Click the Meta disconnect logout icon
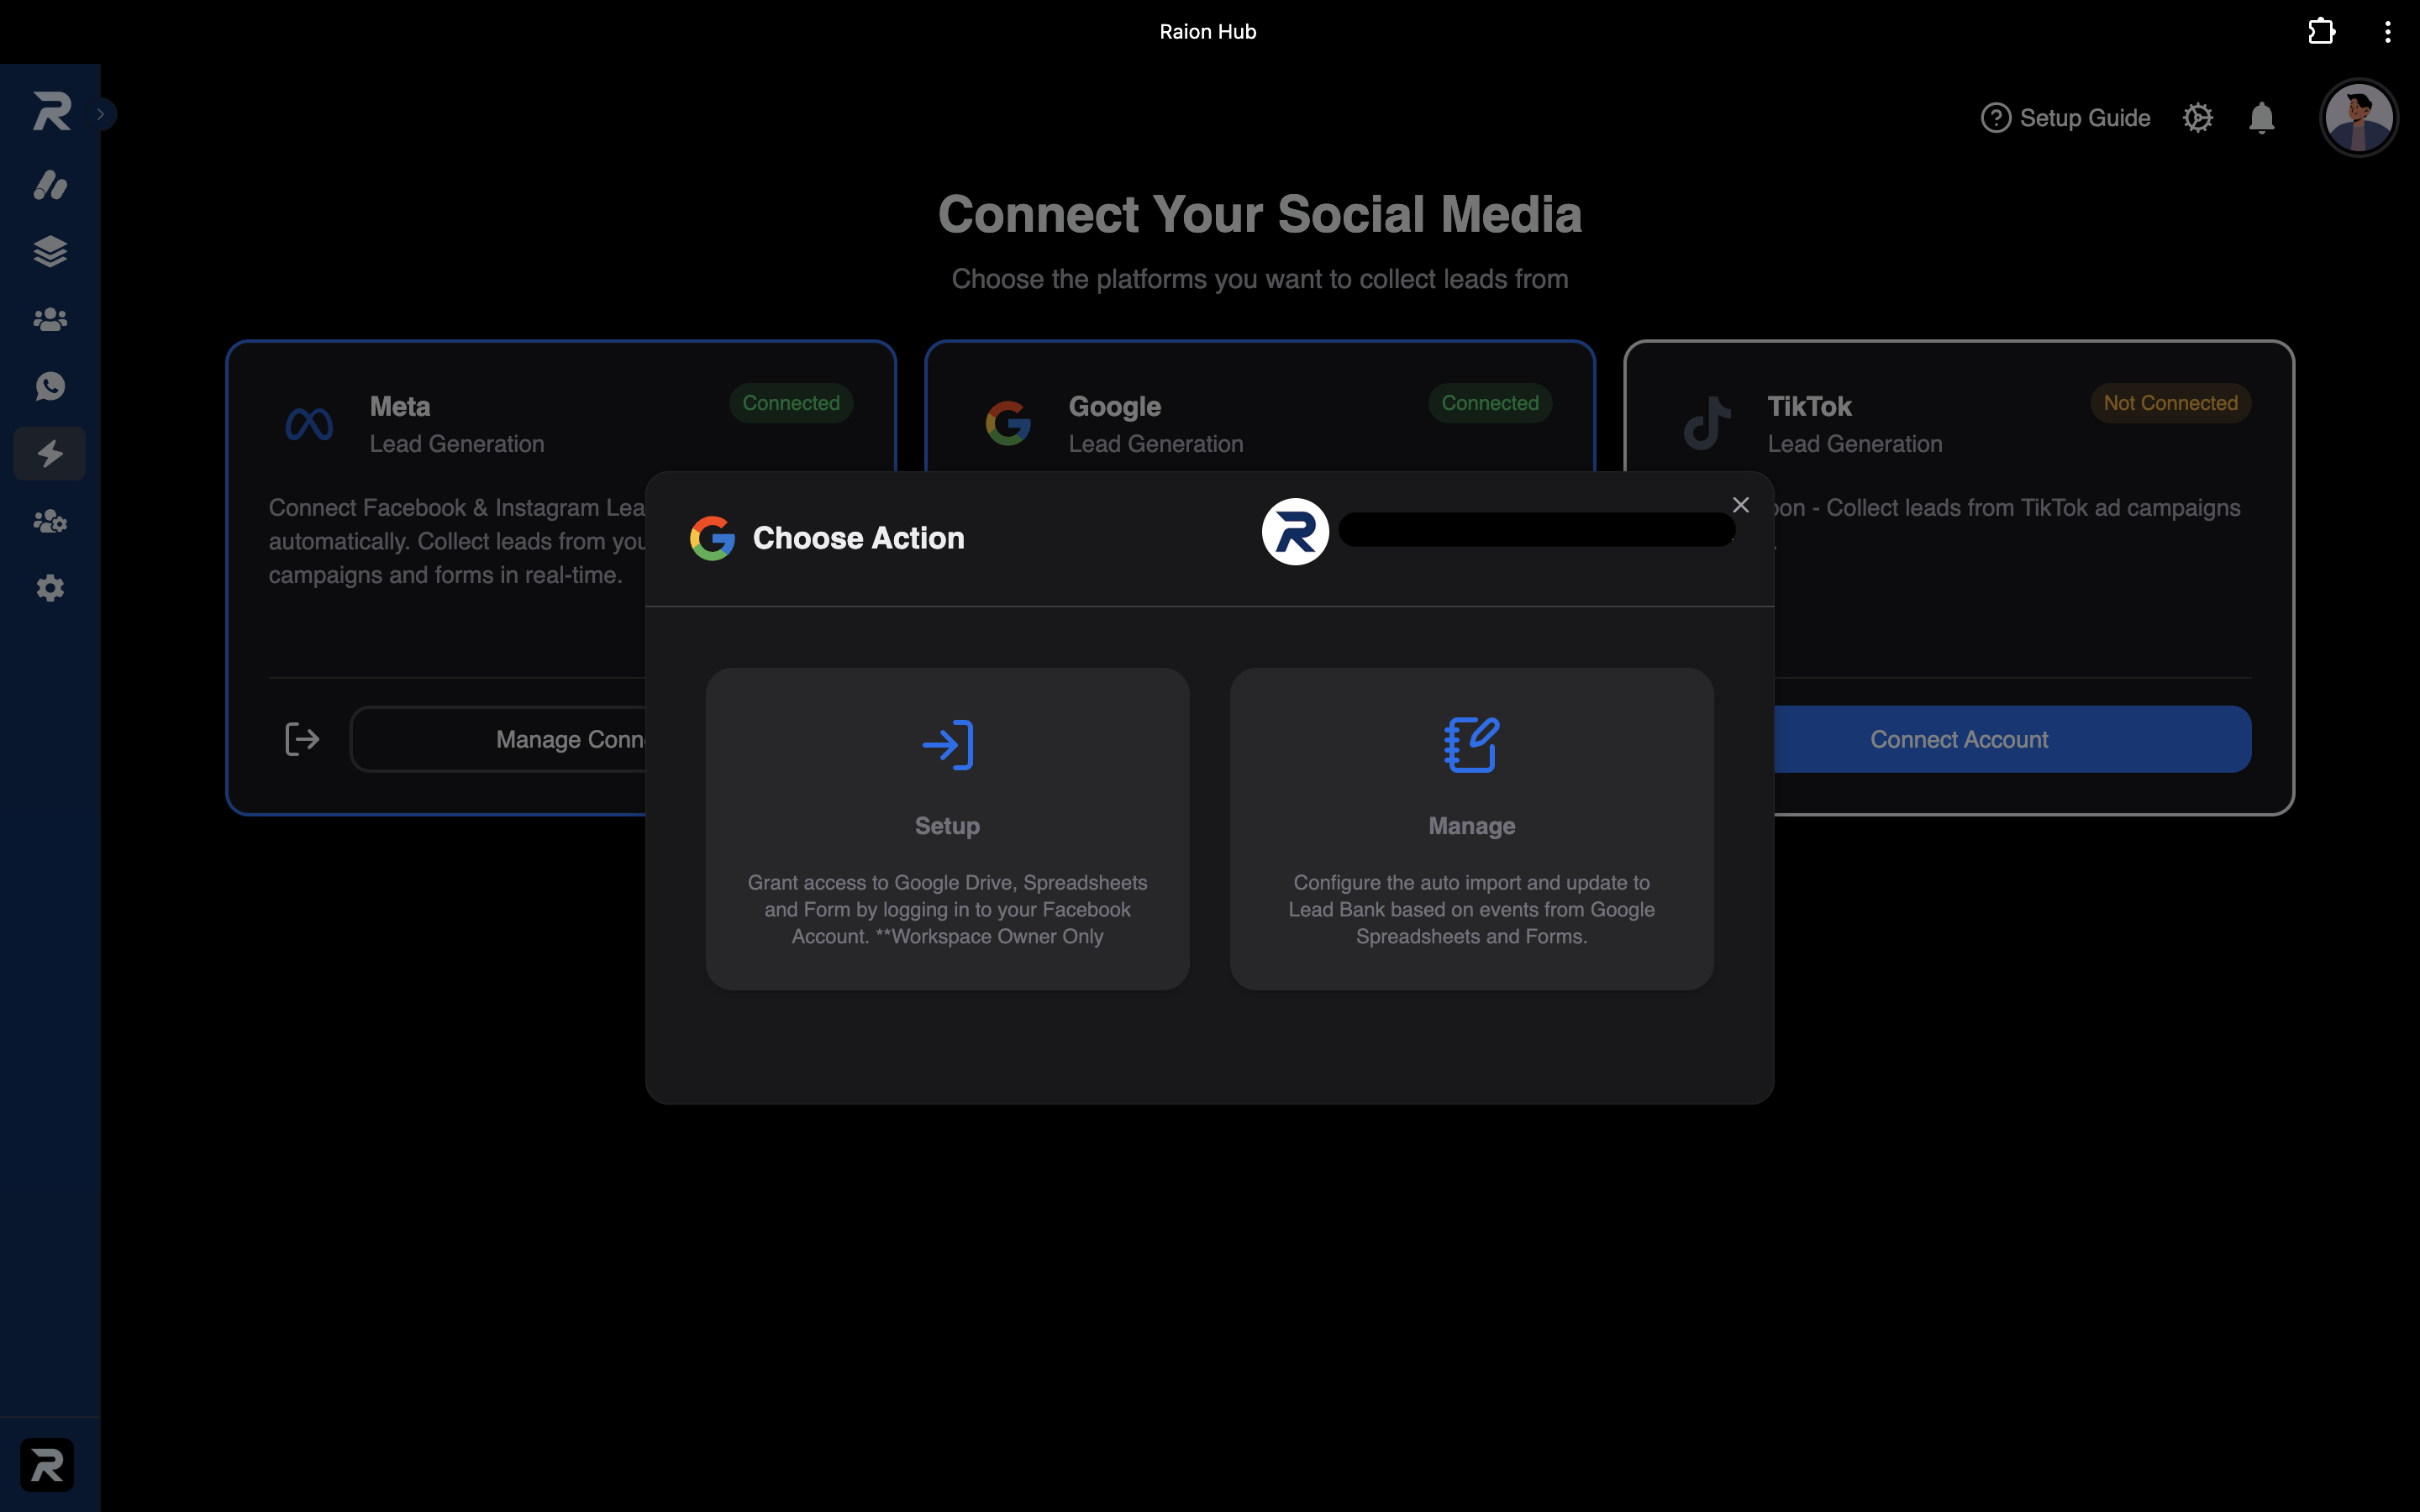This screenshot has height=1512, width=2420. coord(302,739)
